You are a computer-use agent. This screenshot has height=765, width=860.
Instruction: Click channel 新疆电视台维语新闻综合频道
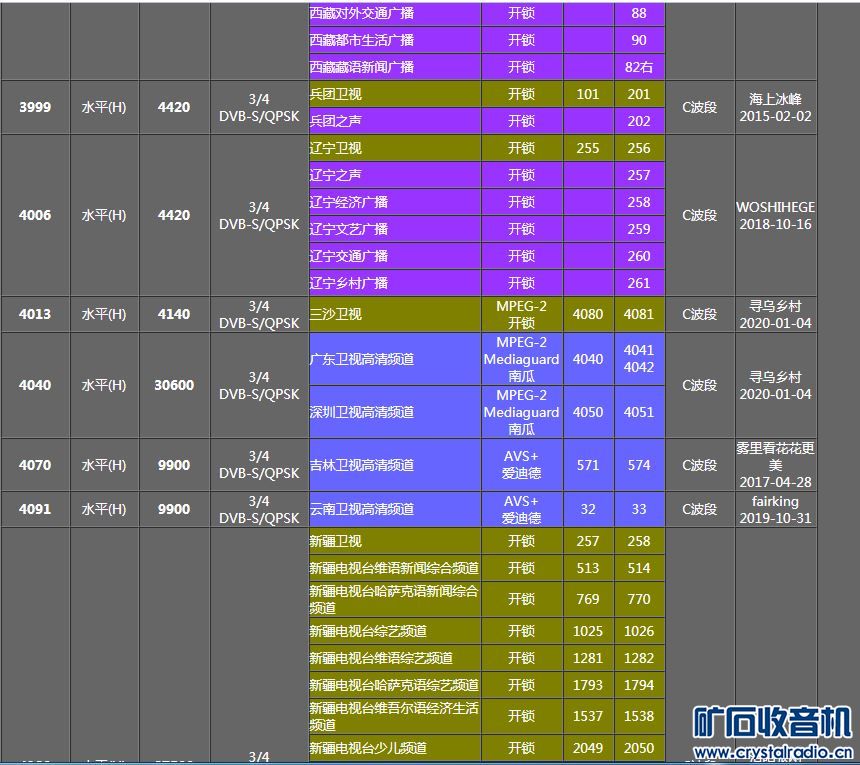click(x=395, y=568)
